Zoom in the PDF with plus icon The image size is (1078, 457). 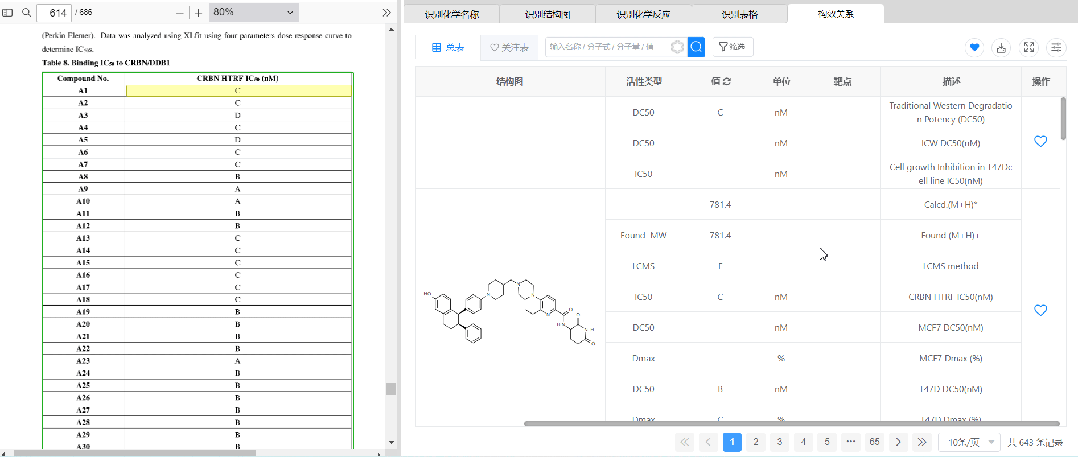click(x=199, y=12)
